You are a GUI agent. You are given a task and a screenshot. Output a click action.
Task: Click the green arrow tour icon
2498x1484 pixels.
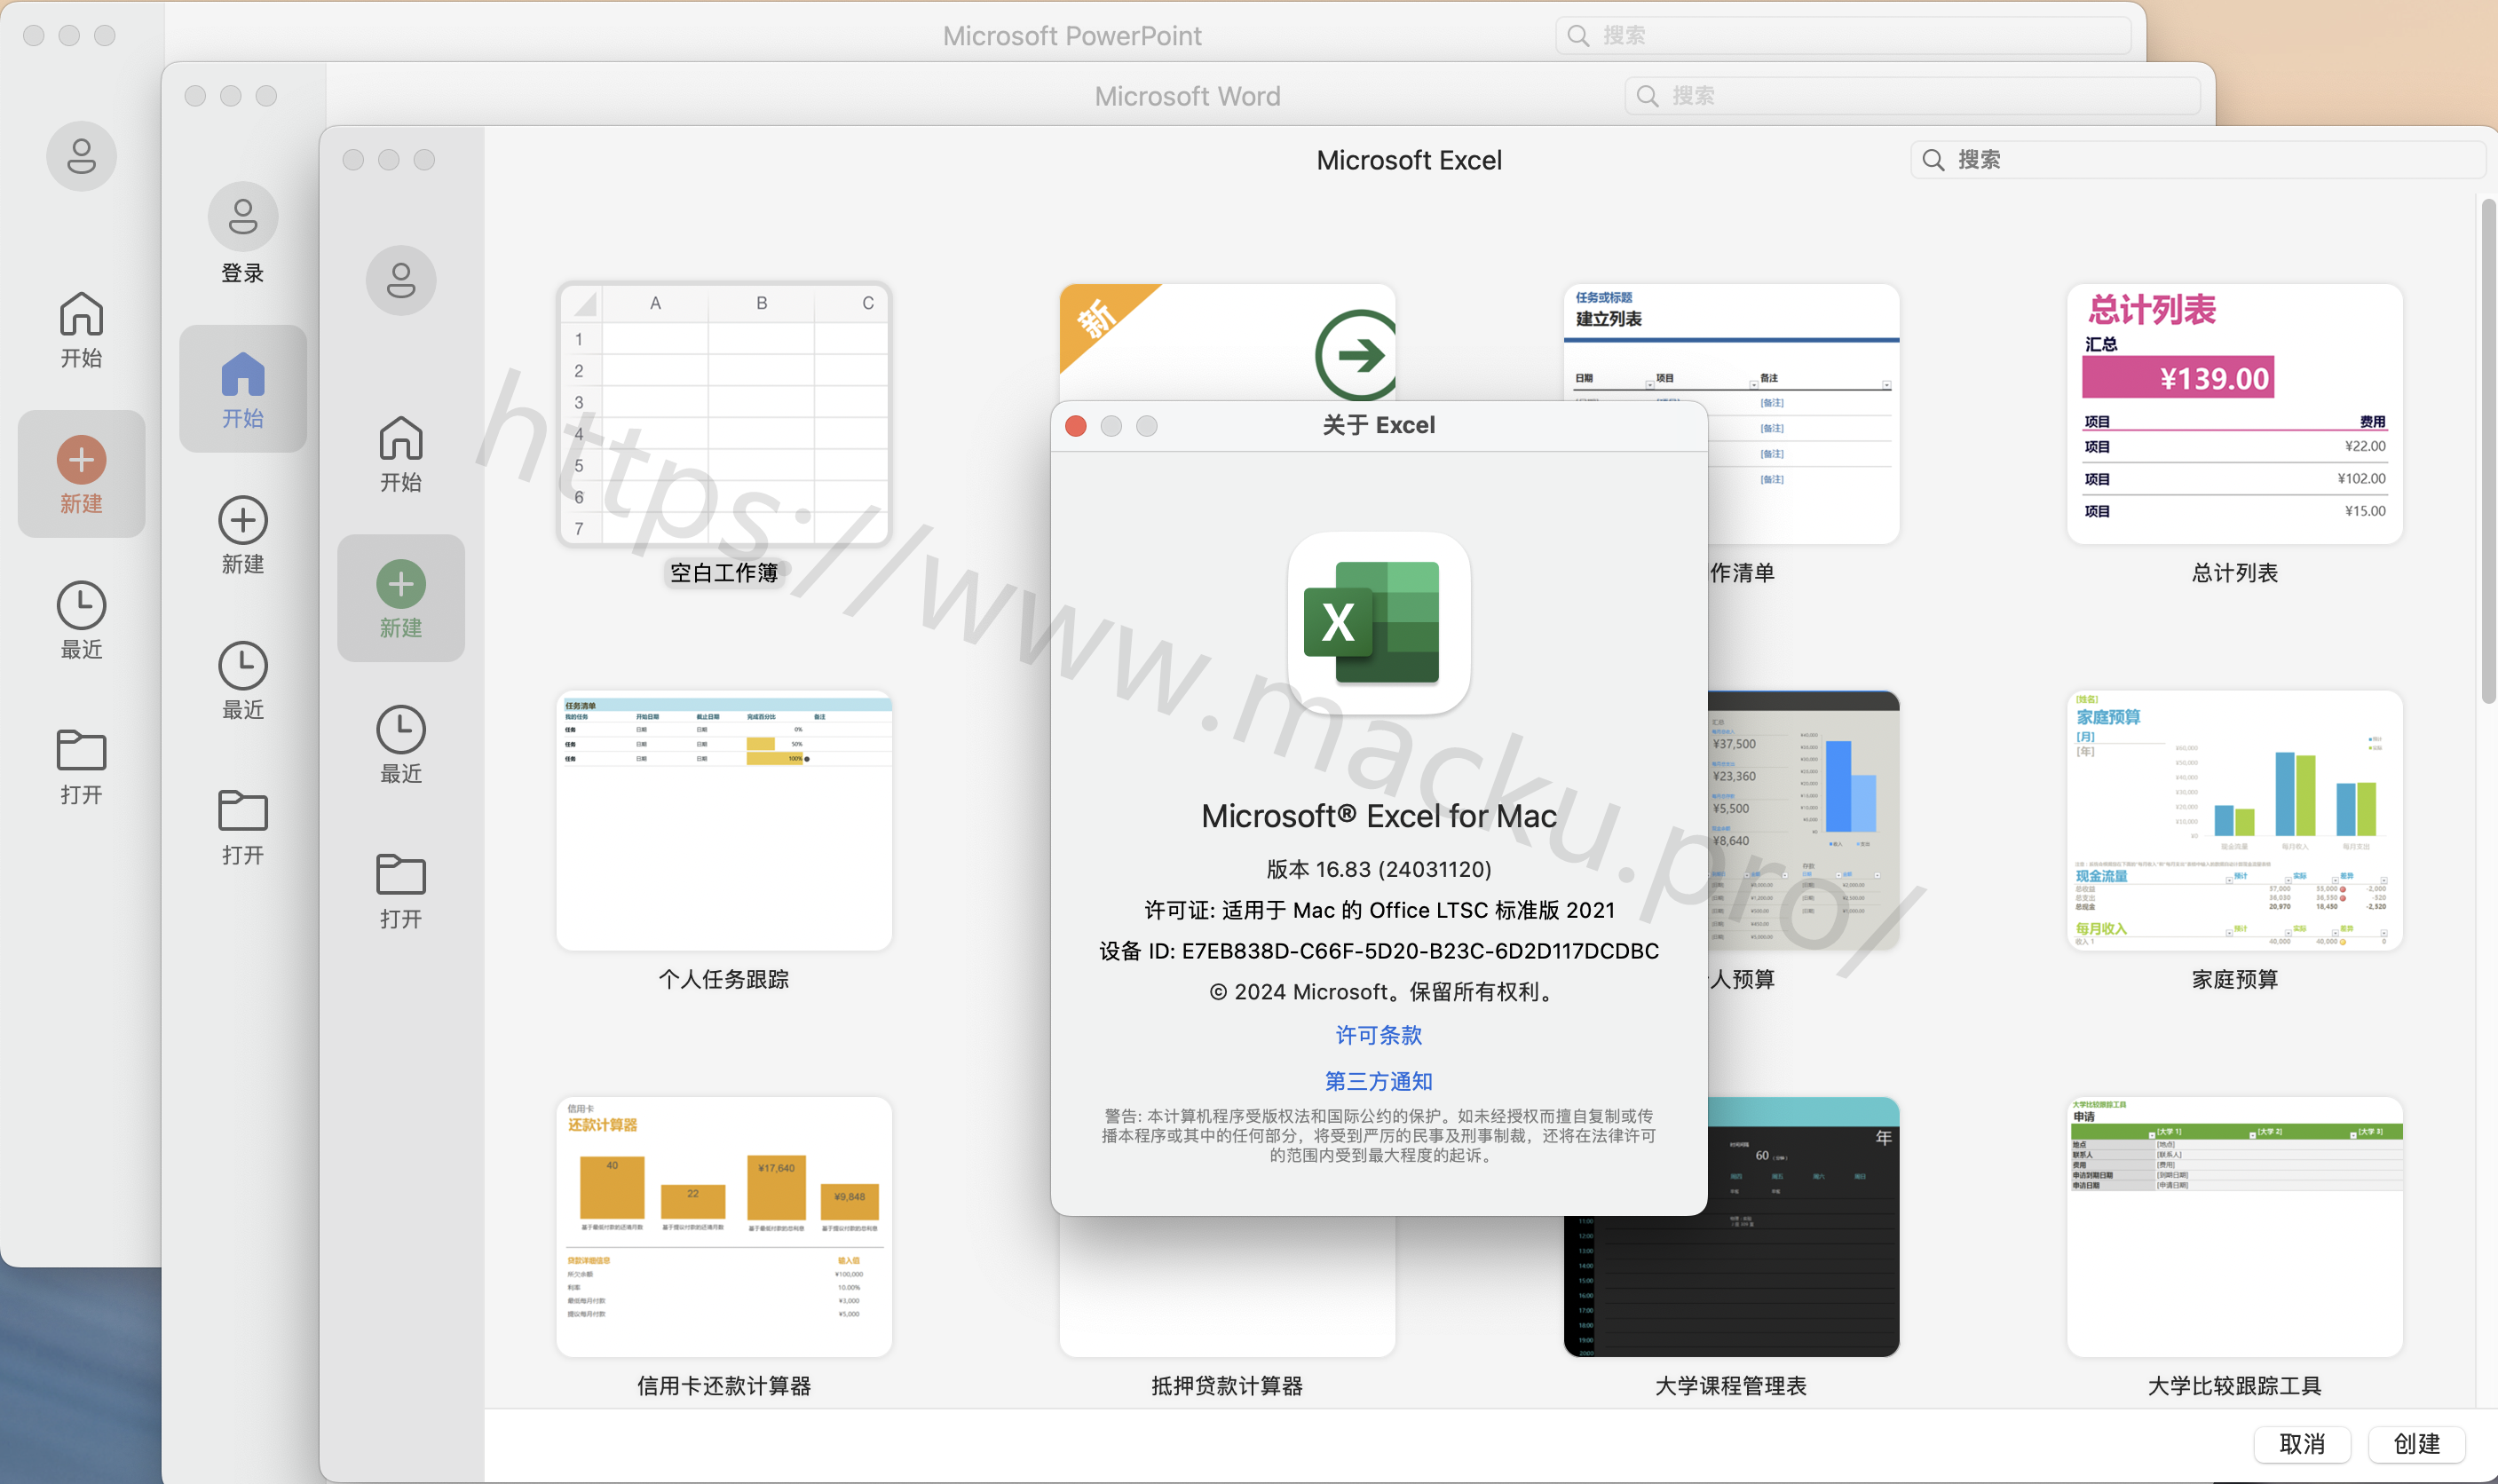pos(1357,354)
